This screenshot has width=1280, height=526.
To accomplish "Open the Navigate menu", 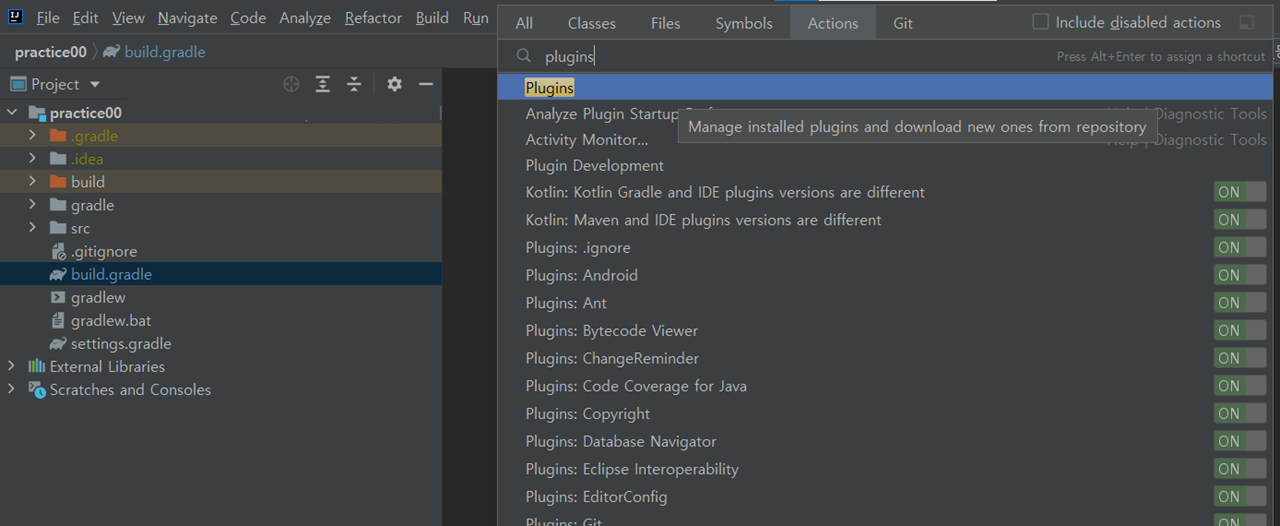I will pos(187,18).
